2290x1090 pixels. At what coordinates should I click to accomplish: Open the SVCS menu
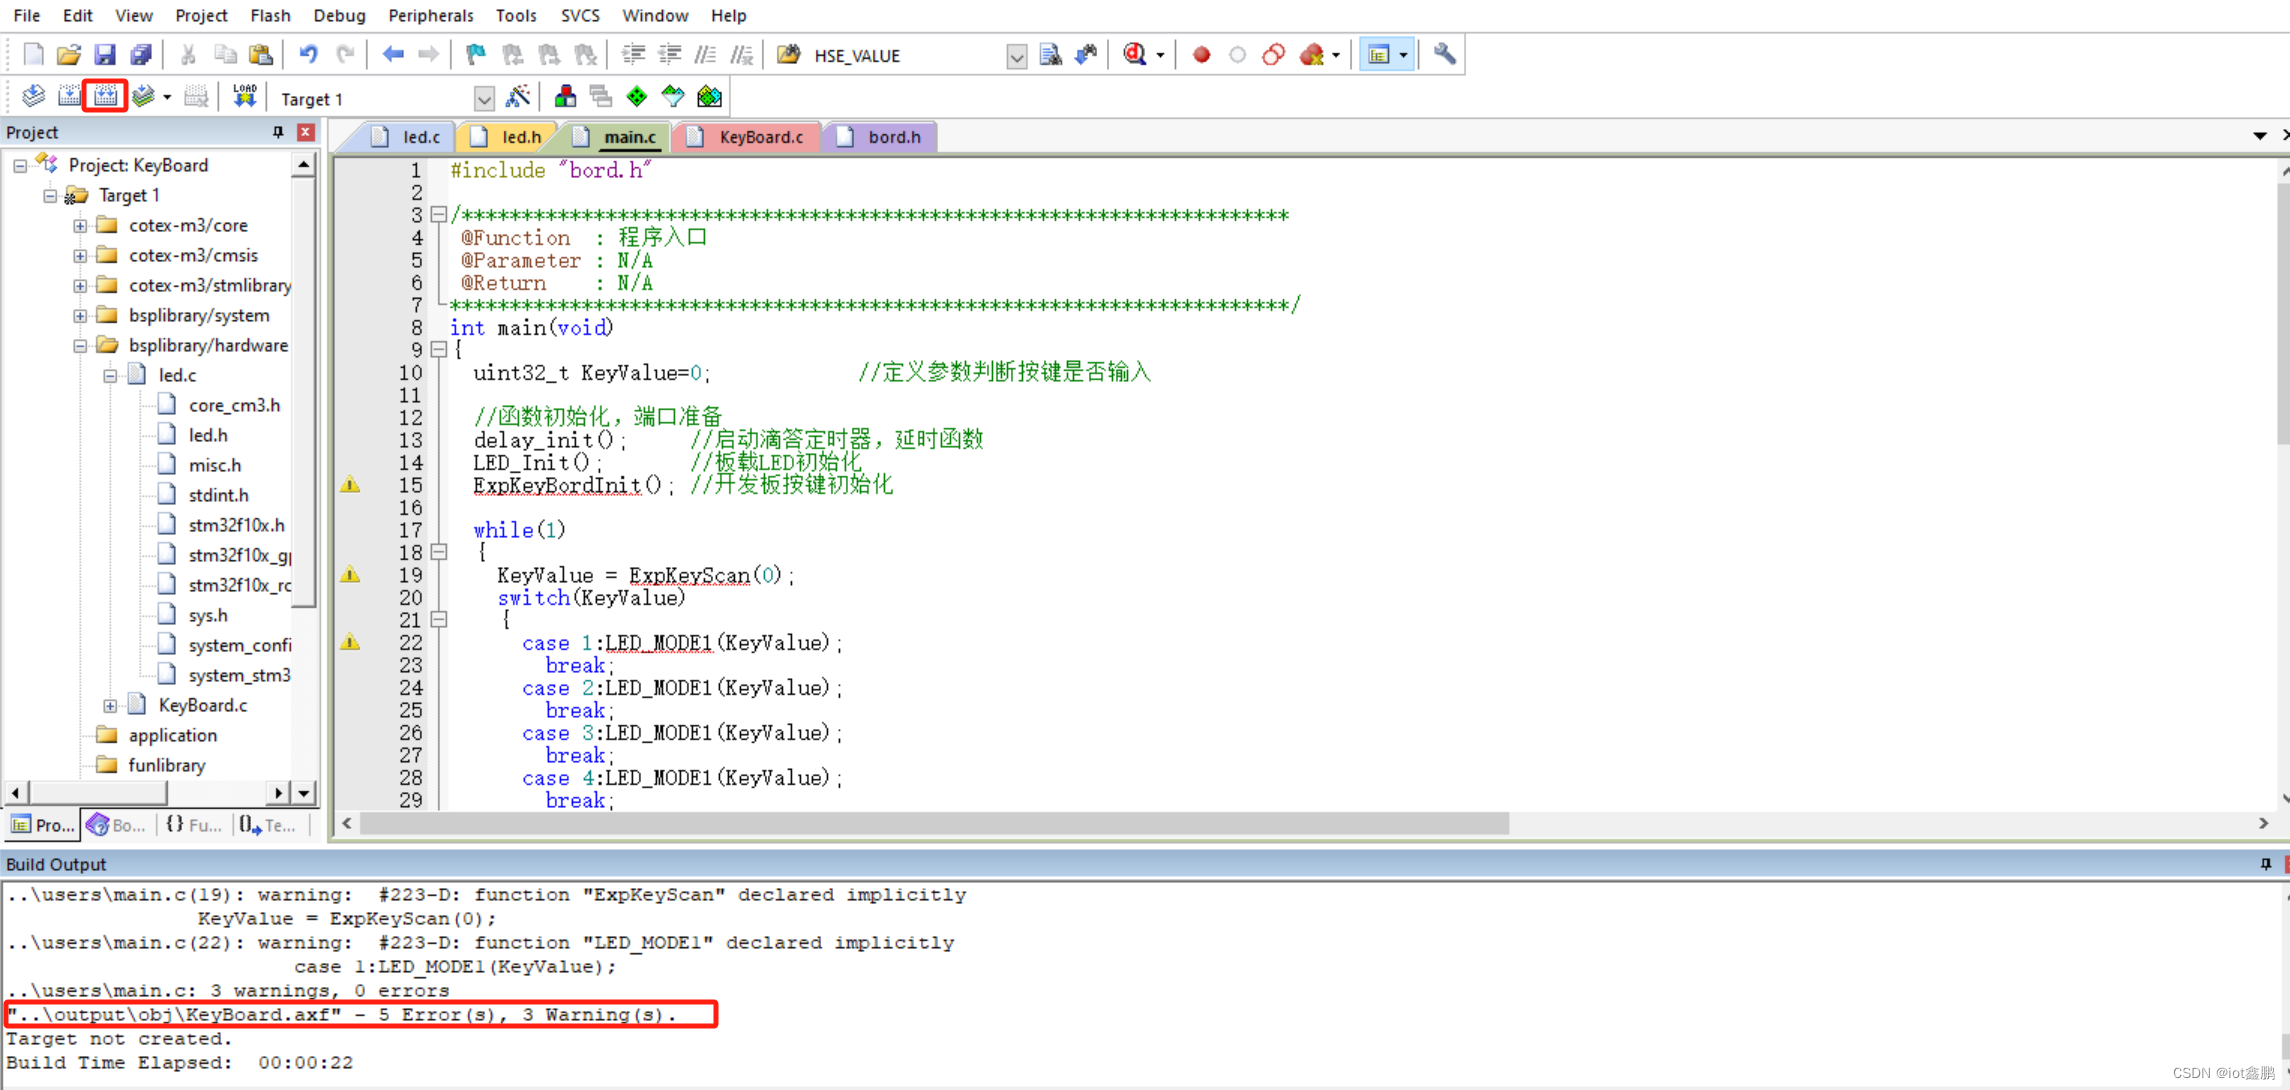580,15
